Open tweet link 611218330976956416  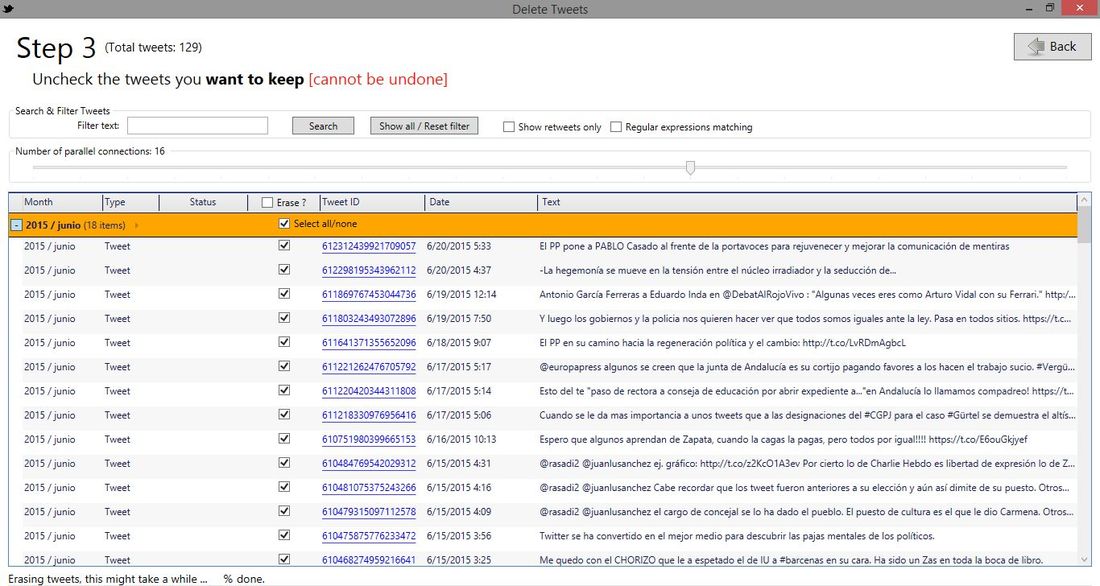click(369, 415)
